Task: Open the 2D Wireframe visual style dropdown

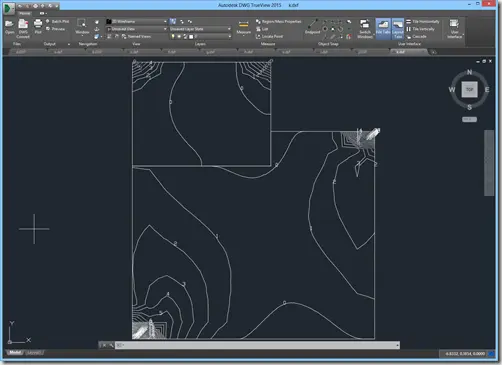Action: [137, 21]
